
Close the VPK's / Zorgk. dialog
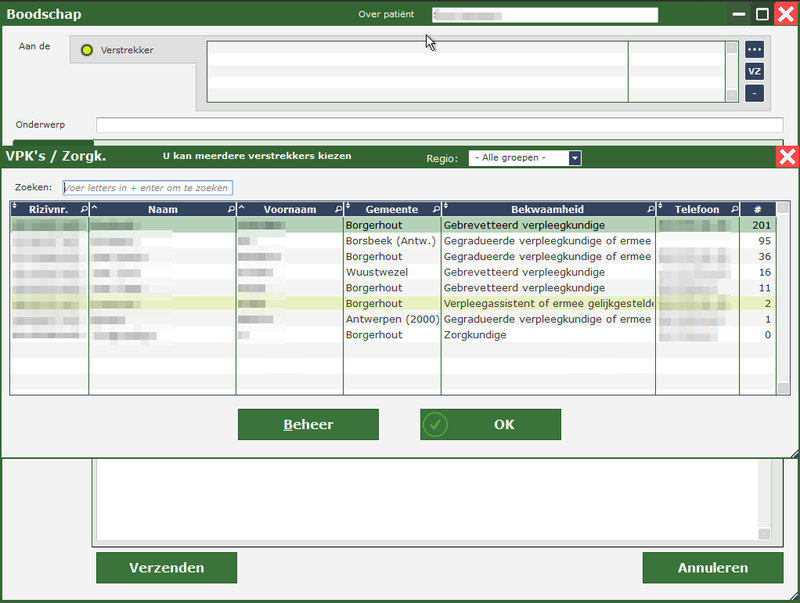787,157
